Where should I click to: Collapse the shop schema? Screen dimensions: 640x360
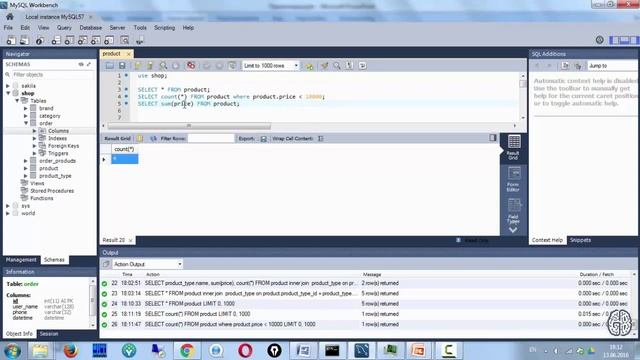click(x=8, y=93)
